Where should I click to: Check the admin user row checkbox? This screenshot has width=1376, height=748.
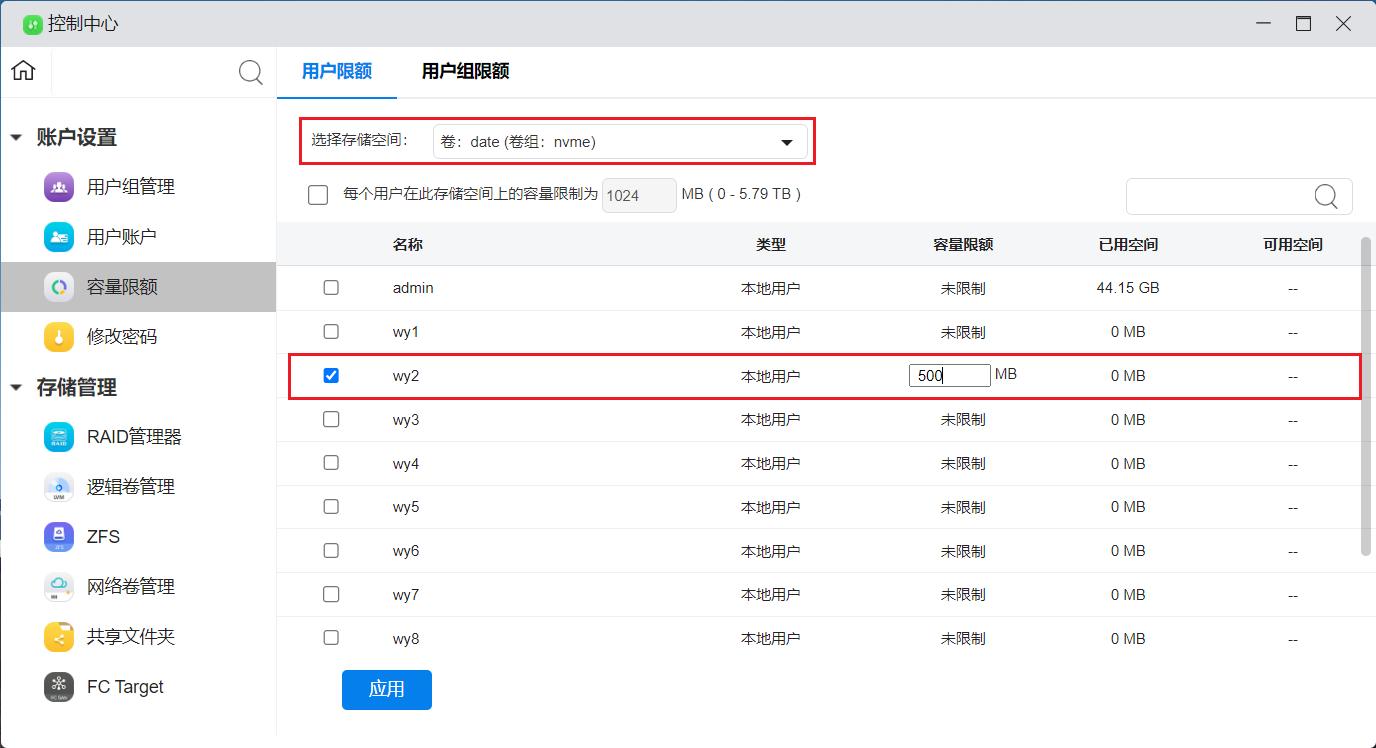pyautogui.click(x=331, y=287)
